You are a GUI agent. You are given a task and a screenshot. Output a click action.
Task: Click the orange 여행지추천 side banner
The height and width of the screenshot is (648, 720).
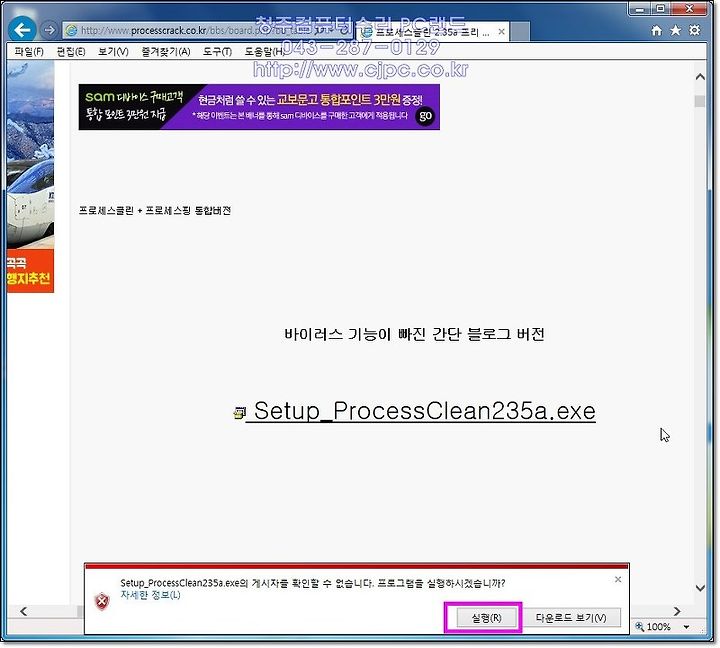30,271
